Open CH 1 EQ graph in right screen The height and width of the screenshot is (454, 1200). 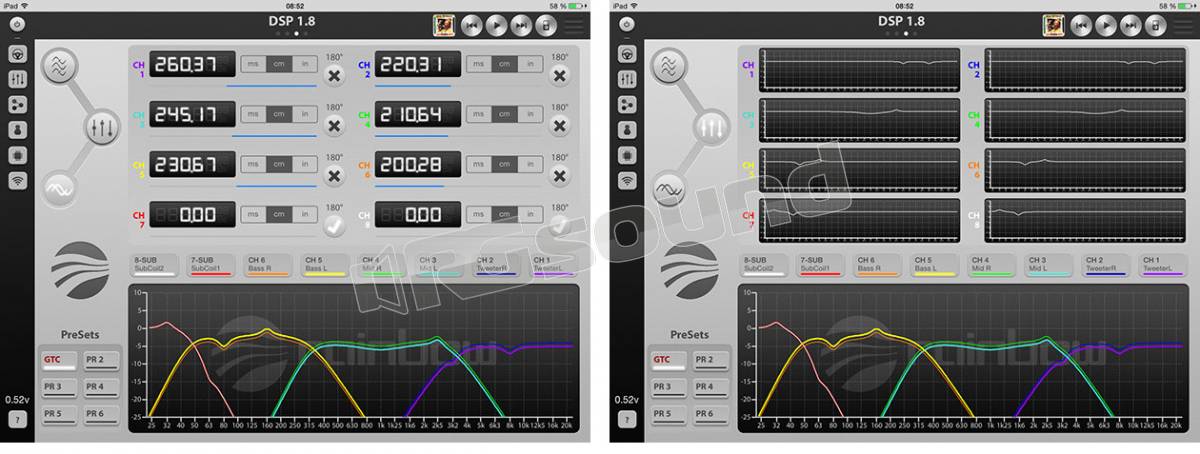coord(860,70)
